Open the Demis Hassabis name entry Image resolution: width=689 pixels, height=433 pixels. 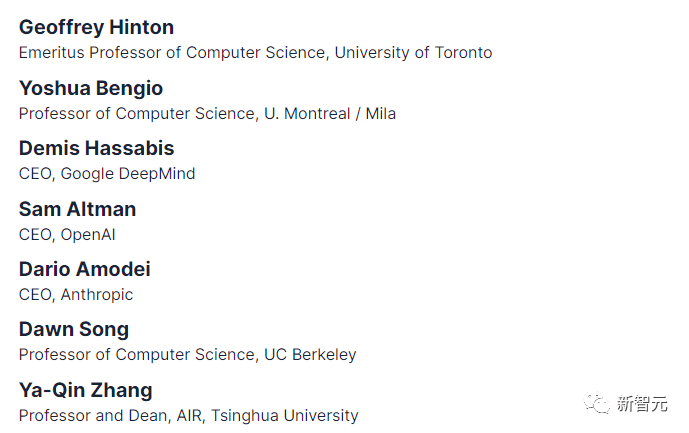96,148
